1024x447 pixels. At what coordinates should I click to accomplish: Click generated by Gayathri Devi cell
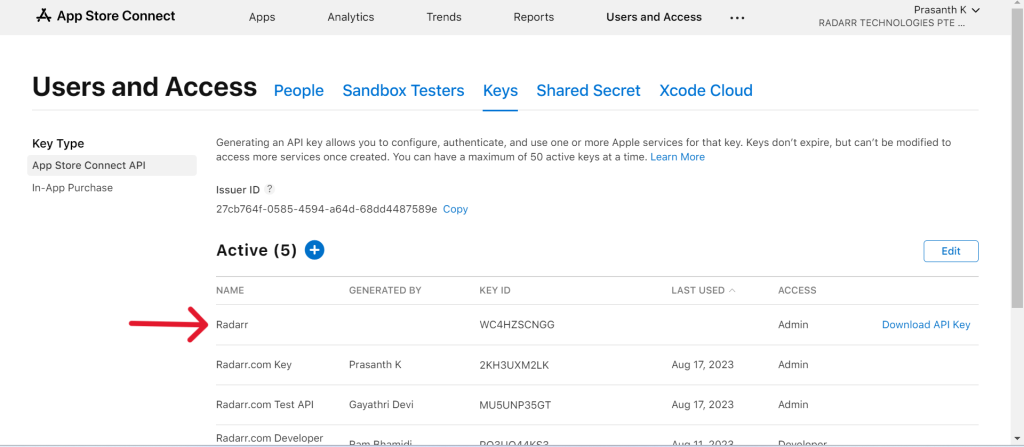click(x=379, y=405)
